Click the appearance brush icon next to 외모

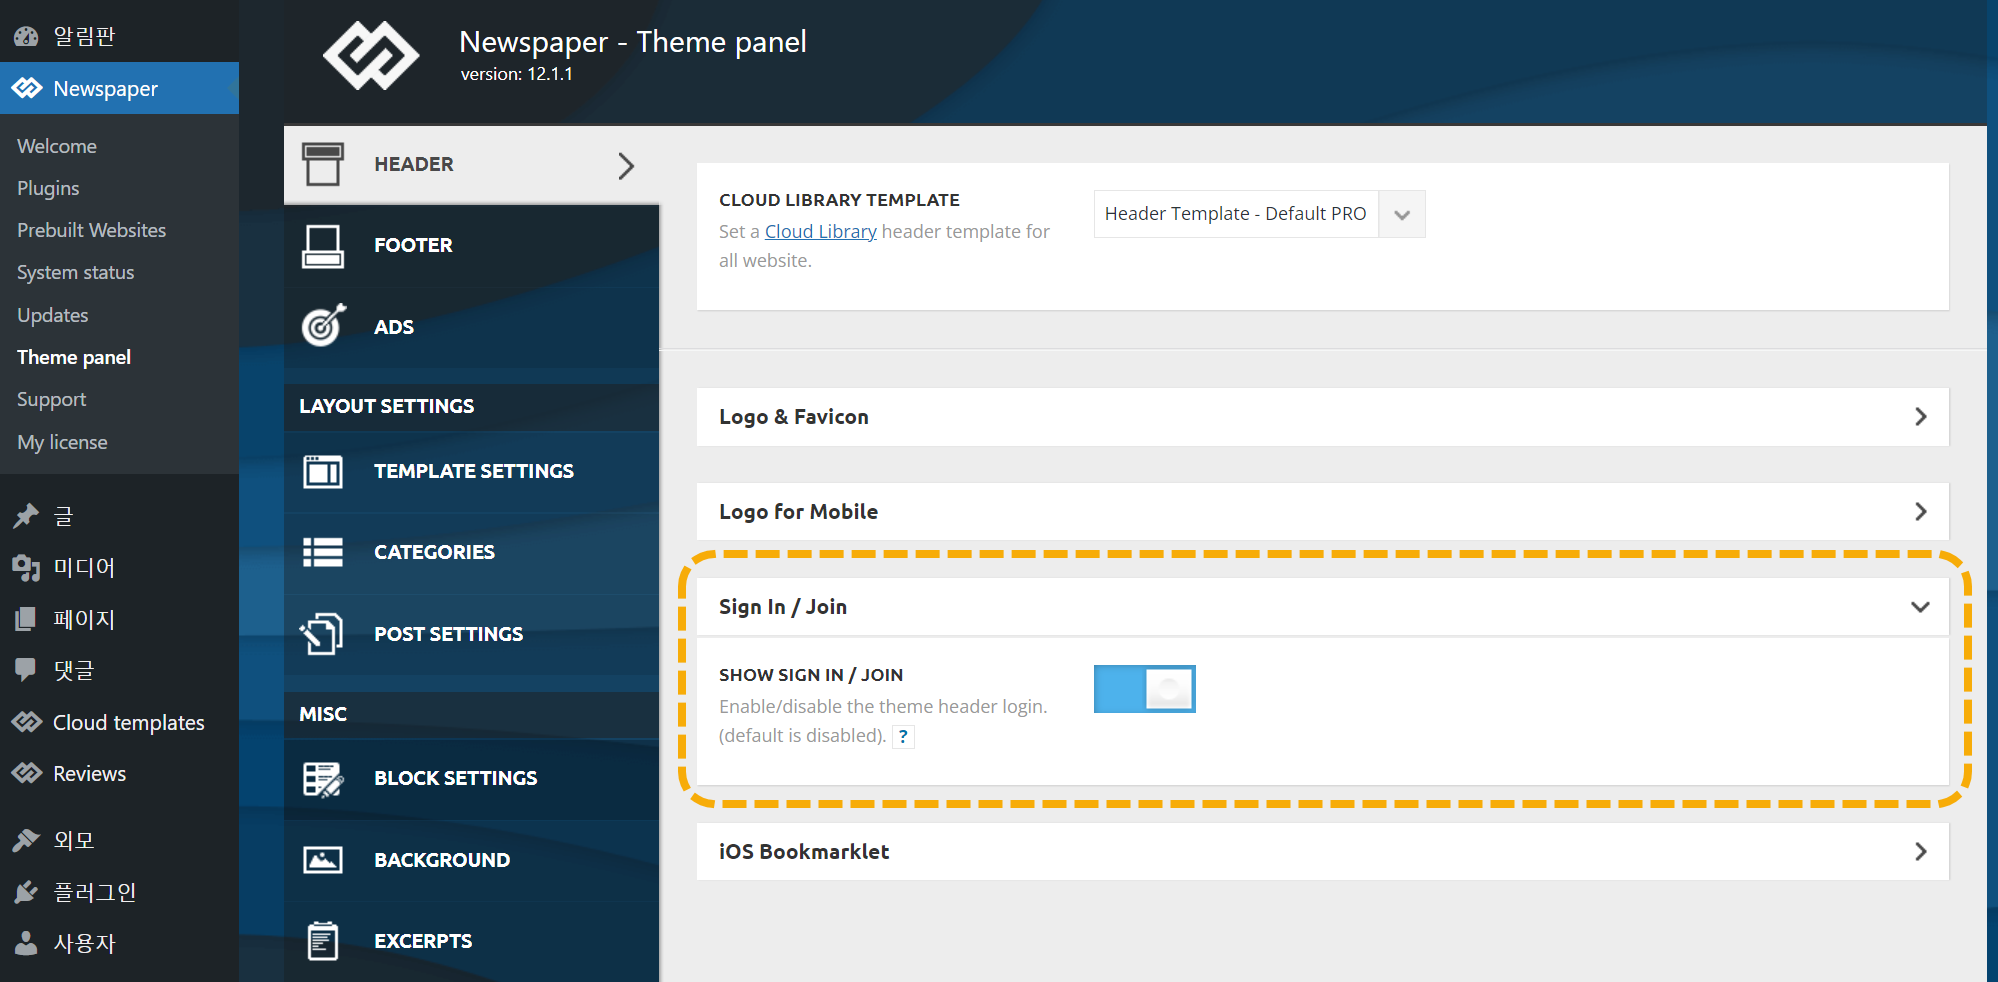(26, 840)
